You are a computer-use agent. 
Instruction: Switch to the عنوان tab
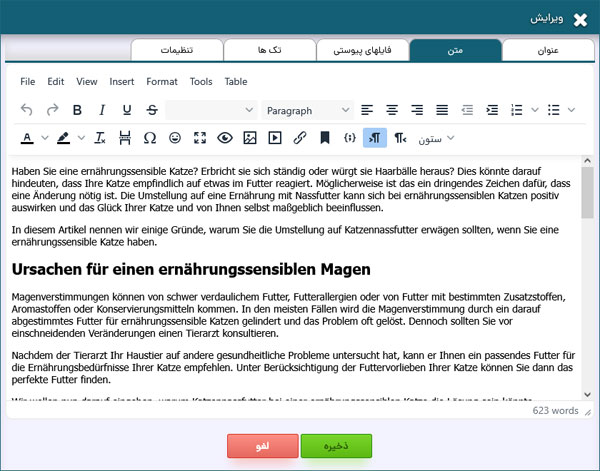548,50
